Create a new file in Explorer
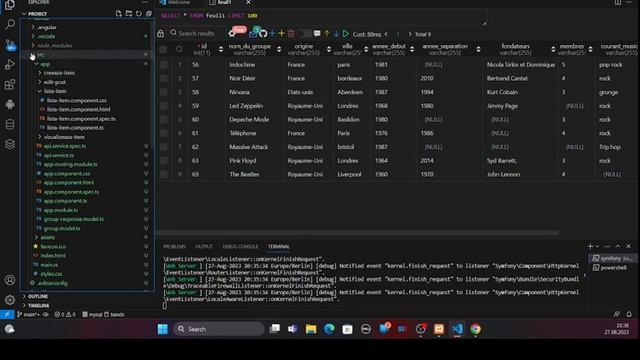 118,13
